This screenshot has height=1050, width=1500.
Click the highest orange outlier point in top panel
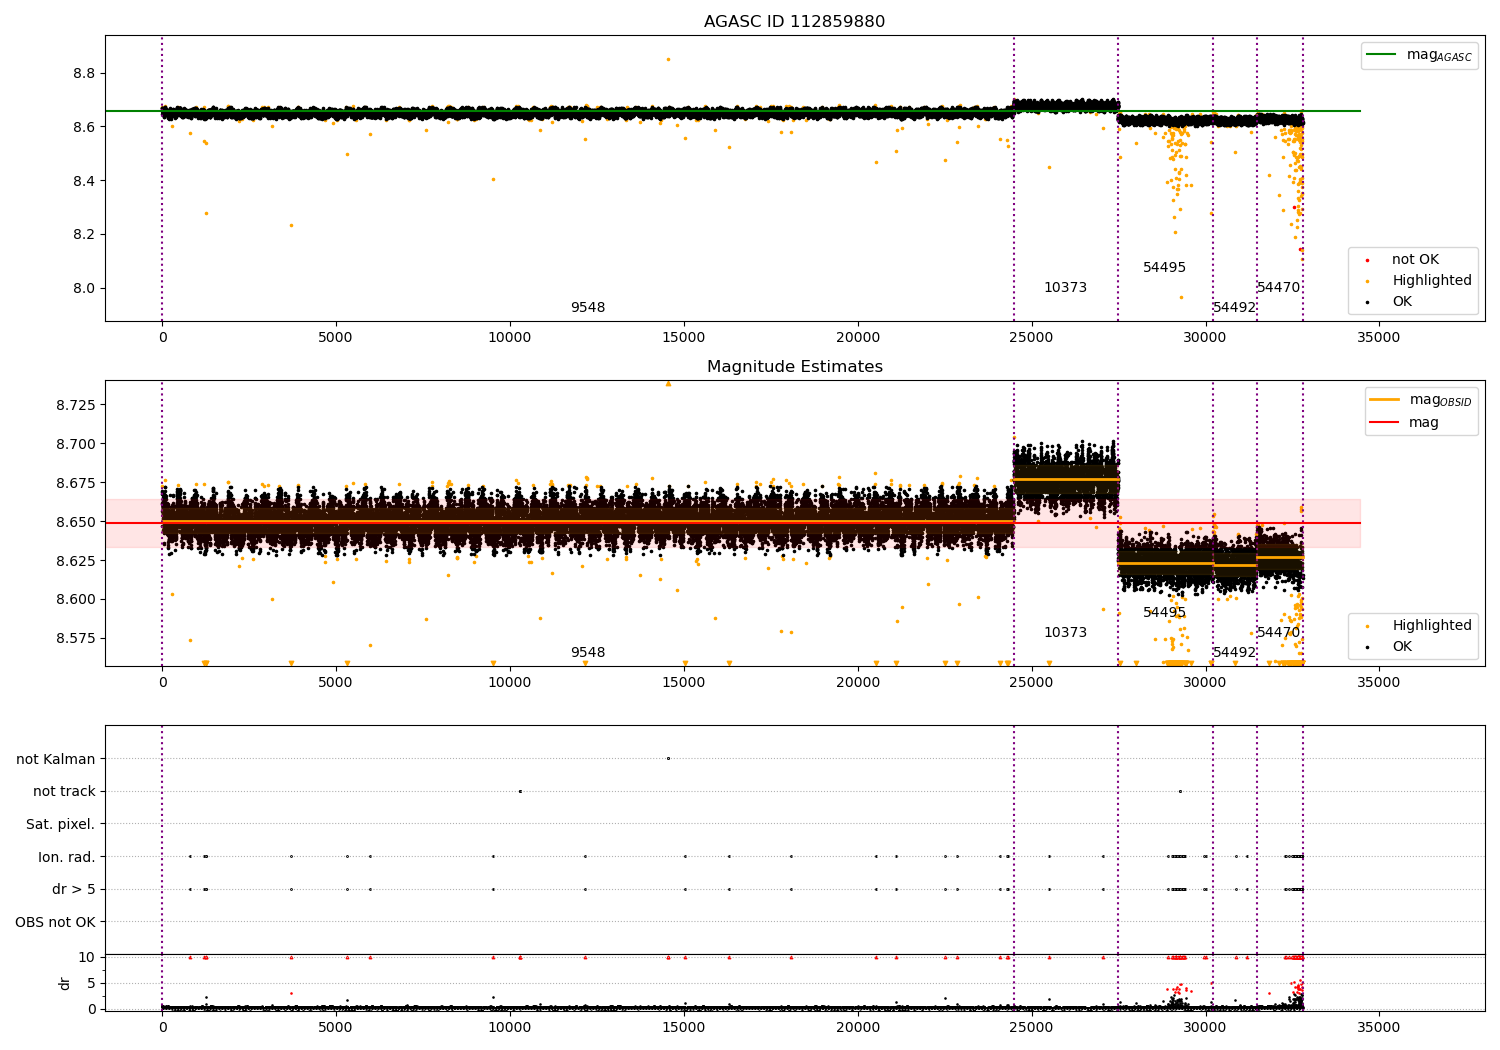click(668, 59)
